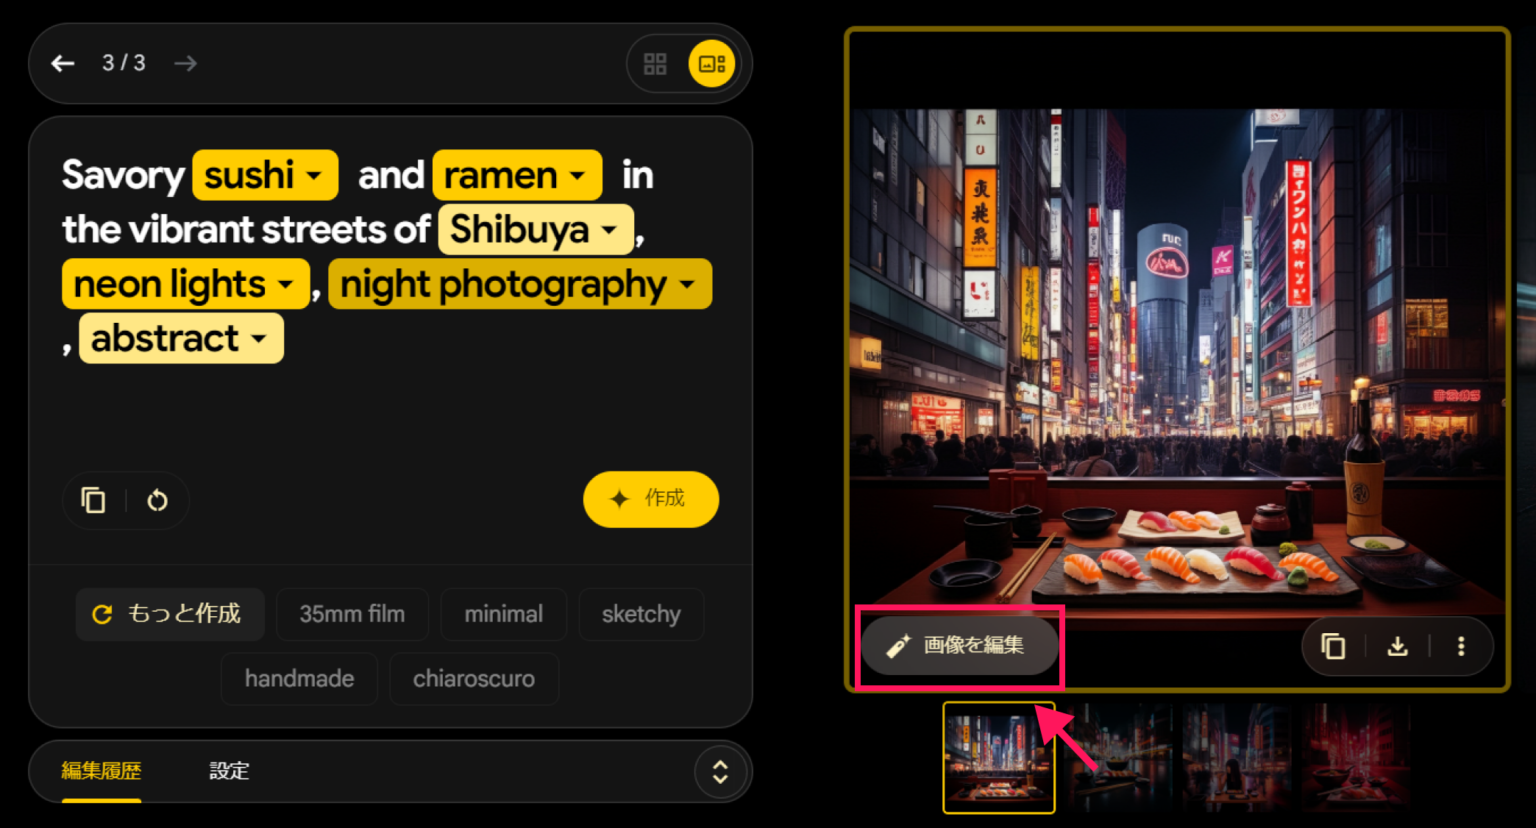Select the single image view icon

pos(713,63)
